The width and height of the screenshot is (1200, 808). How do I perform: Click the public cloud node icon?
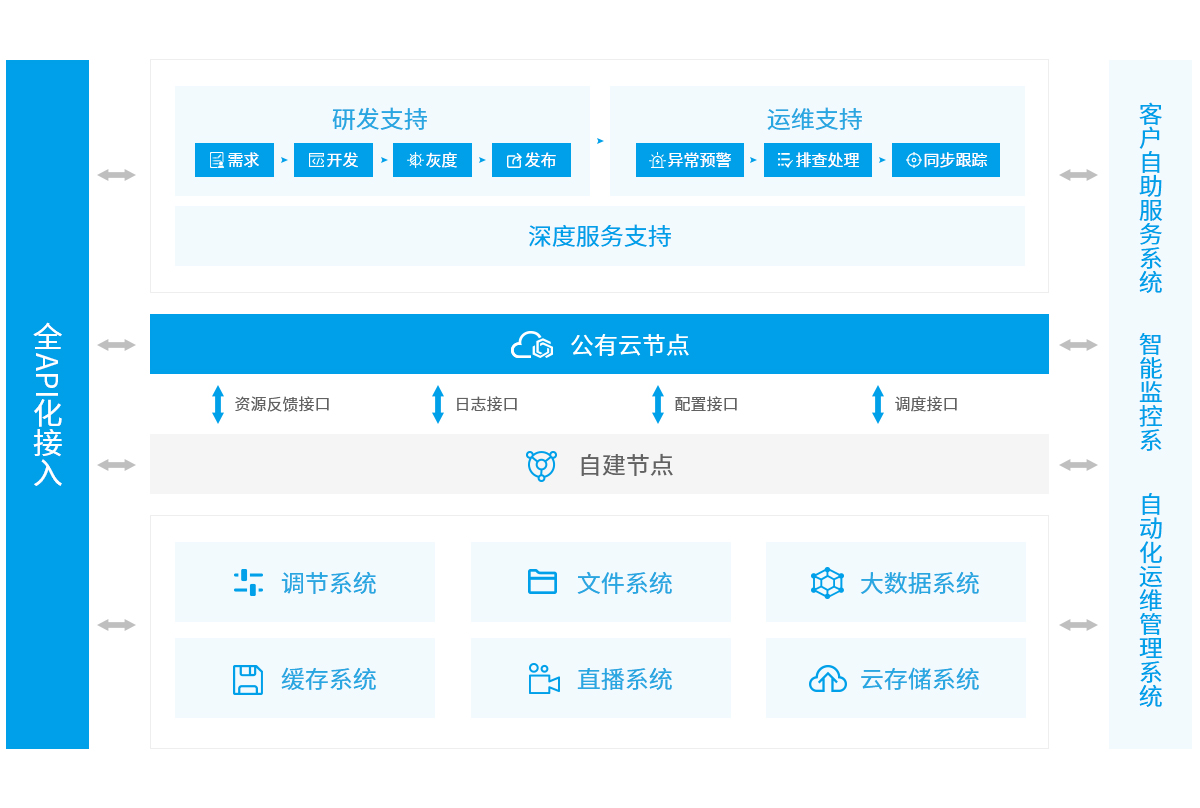[532, 345]
